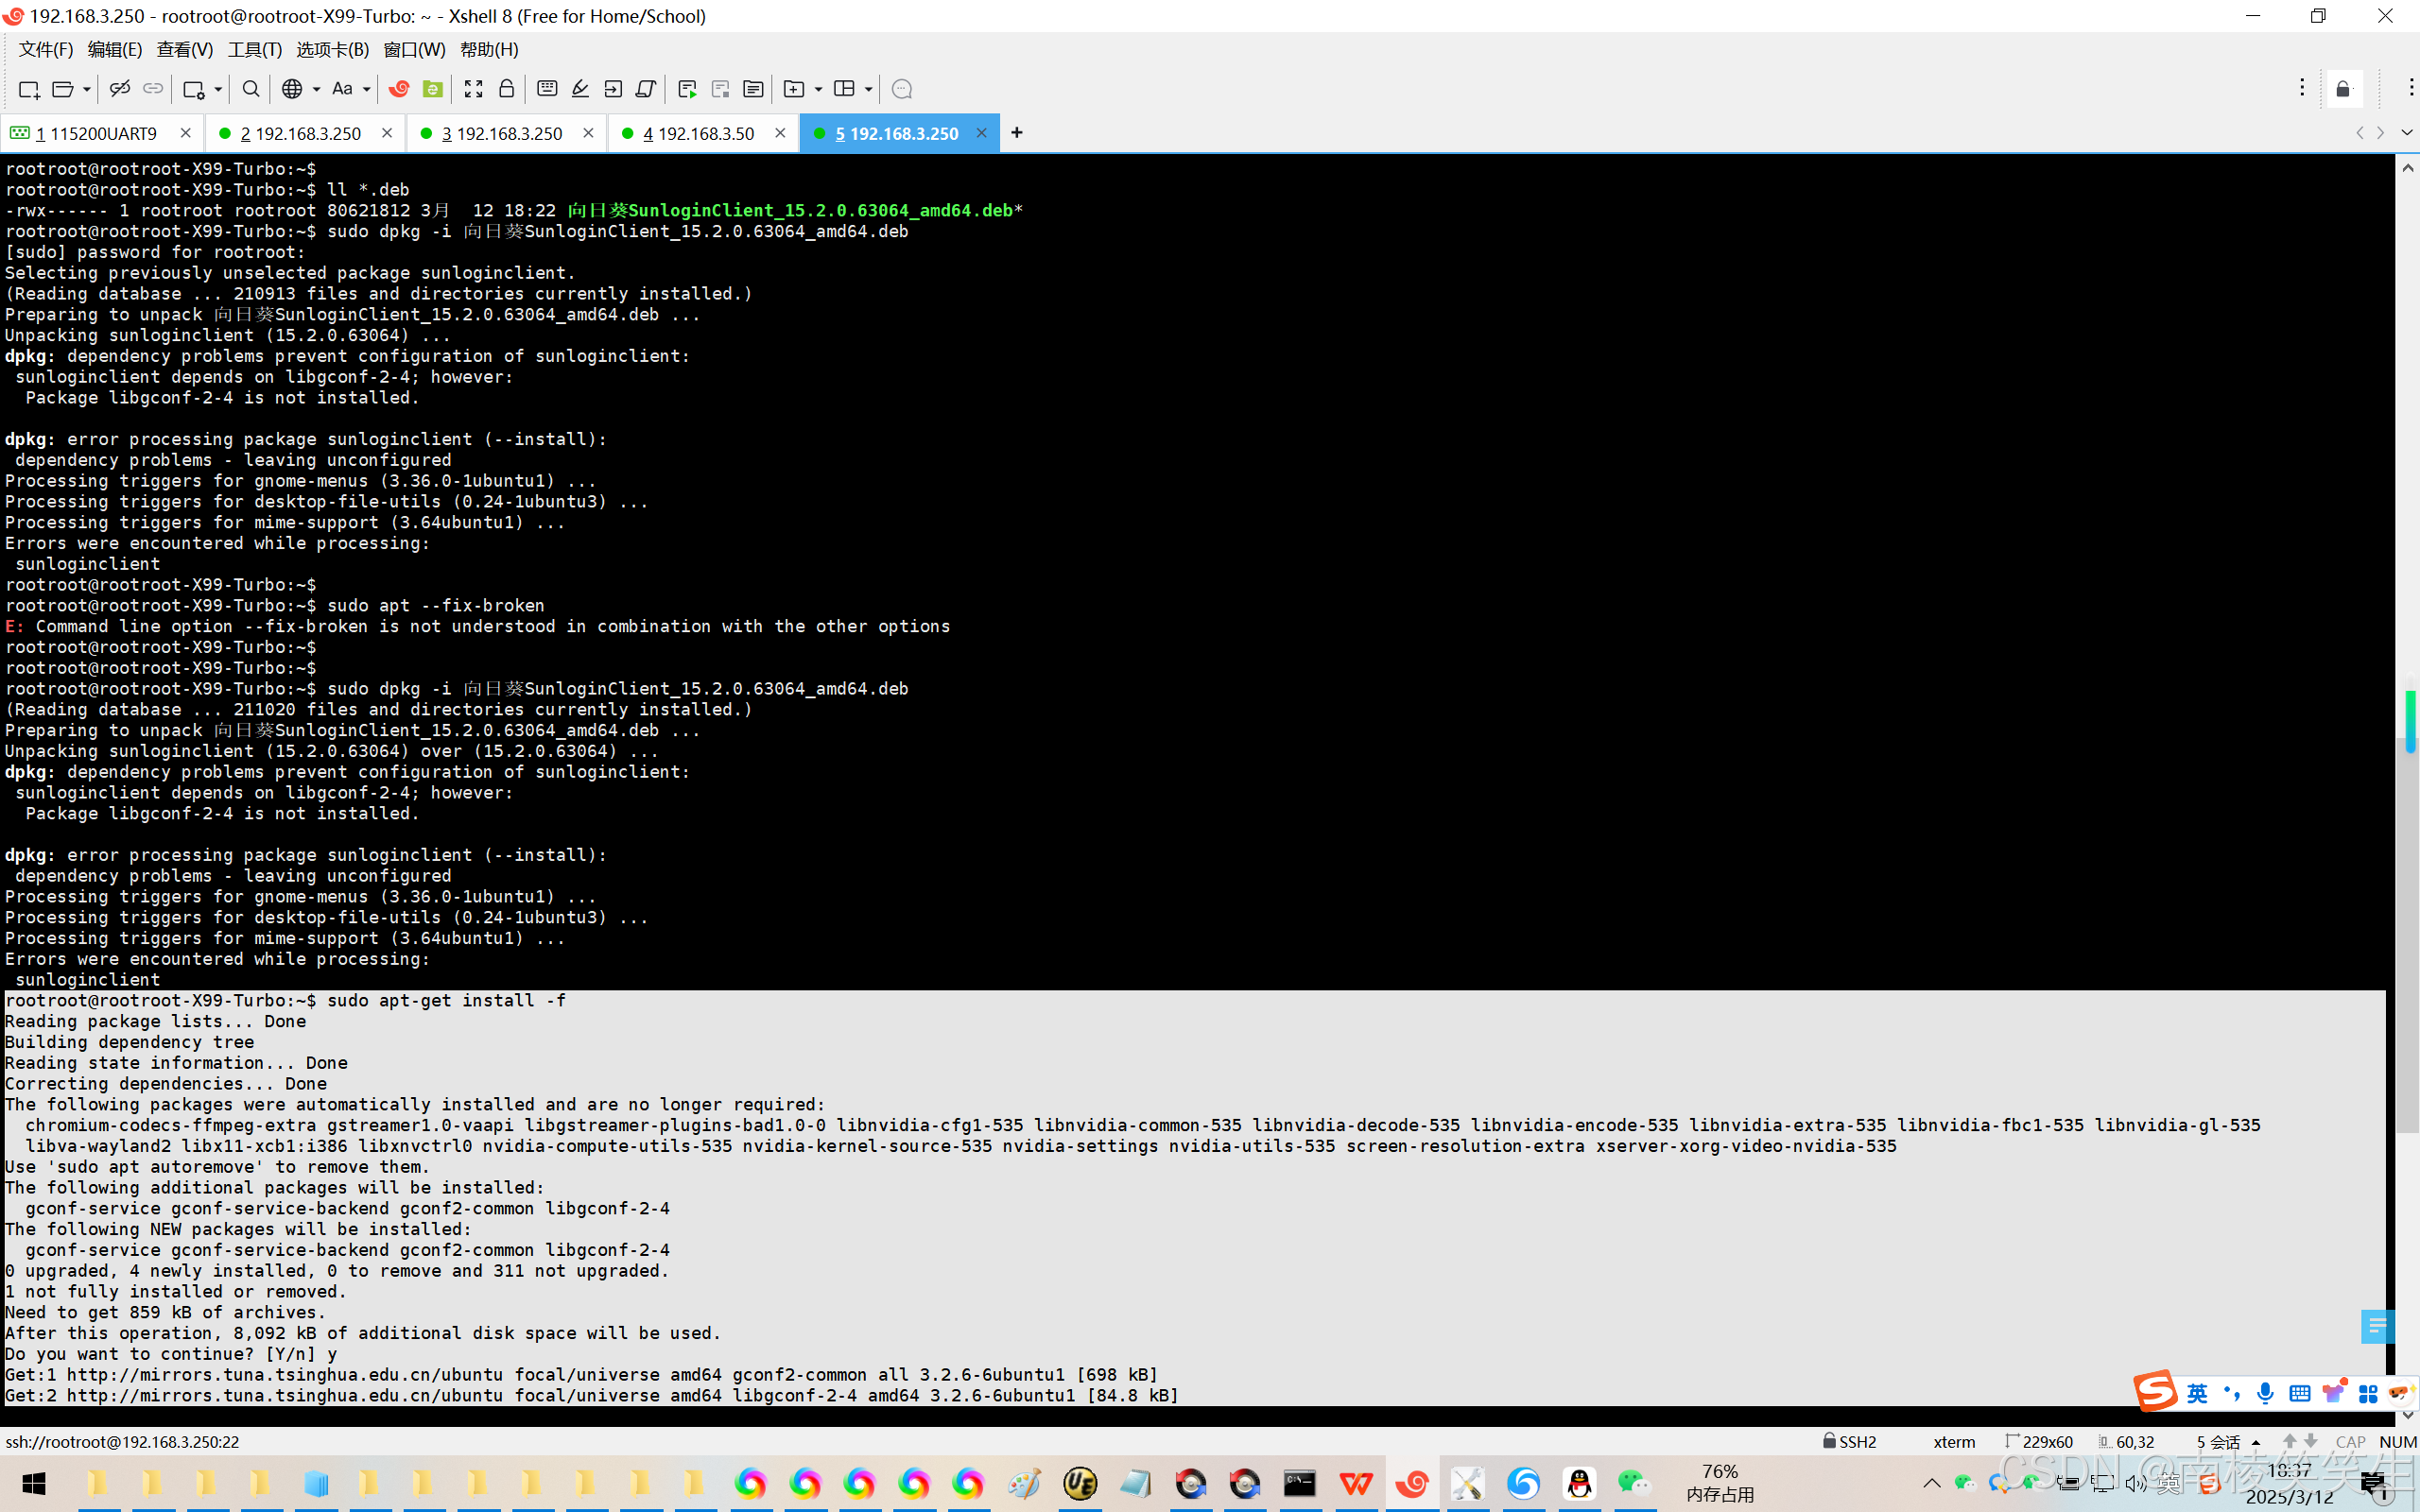Click the fullscreen toggle icon
Screen dimensions: 2420x1512
coord(473,89)
